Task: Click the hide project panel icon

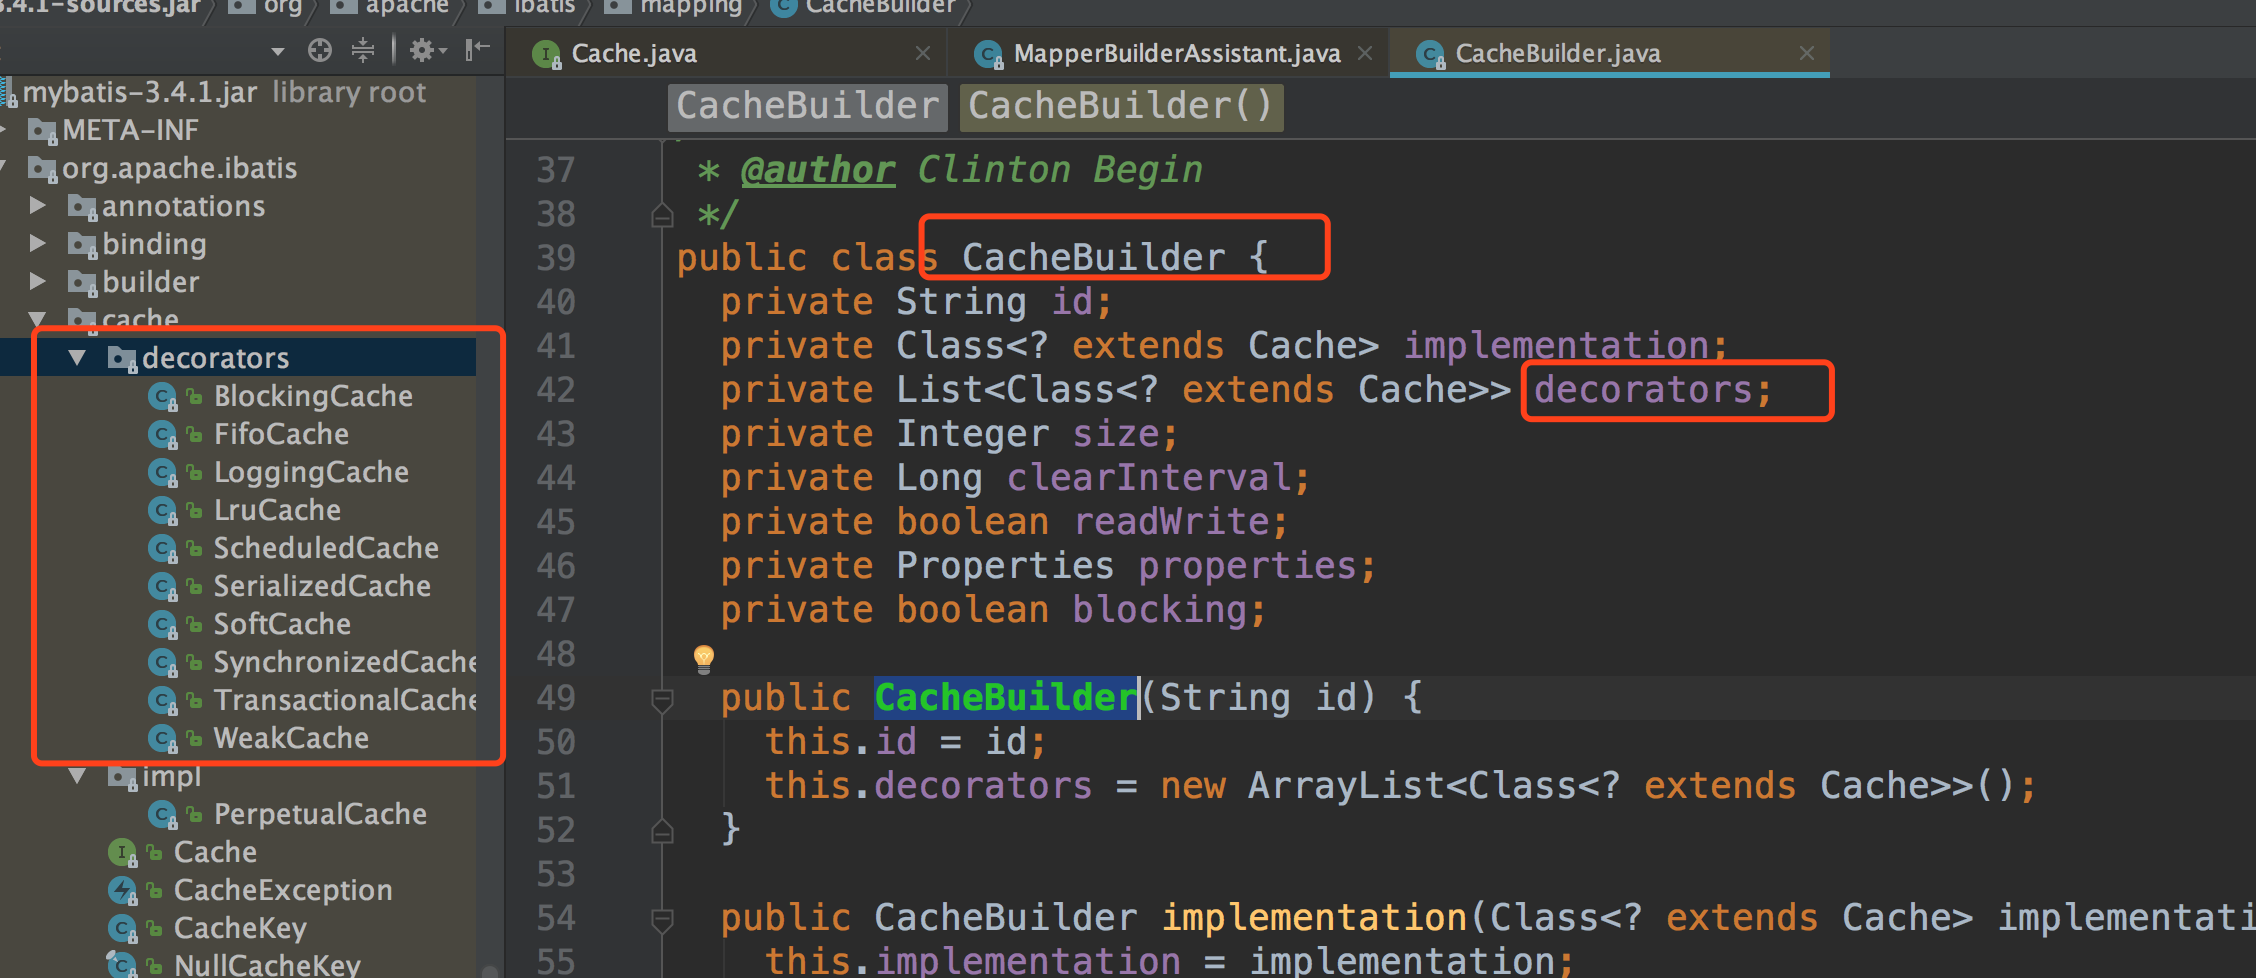Action: (x=477, y=49)
